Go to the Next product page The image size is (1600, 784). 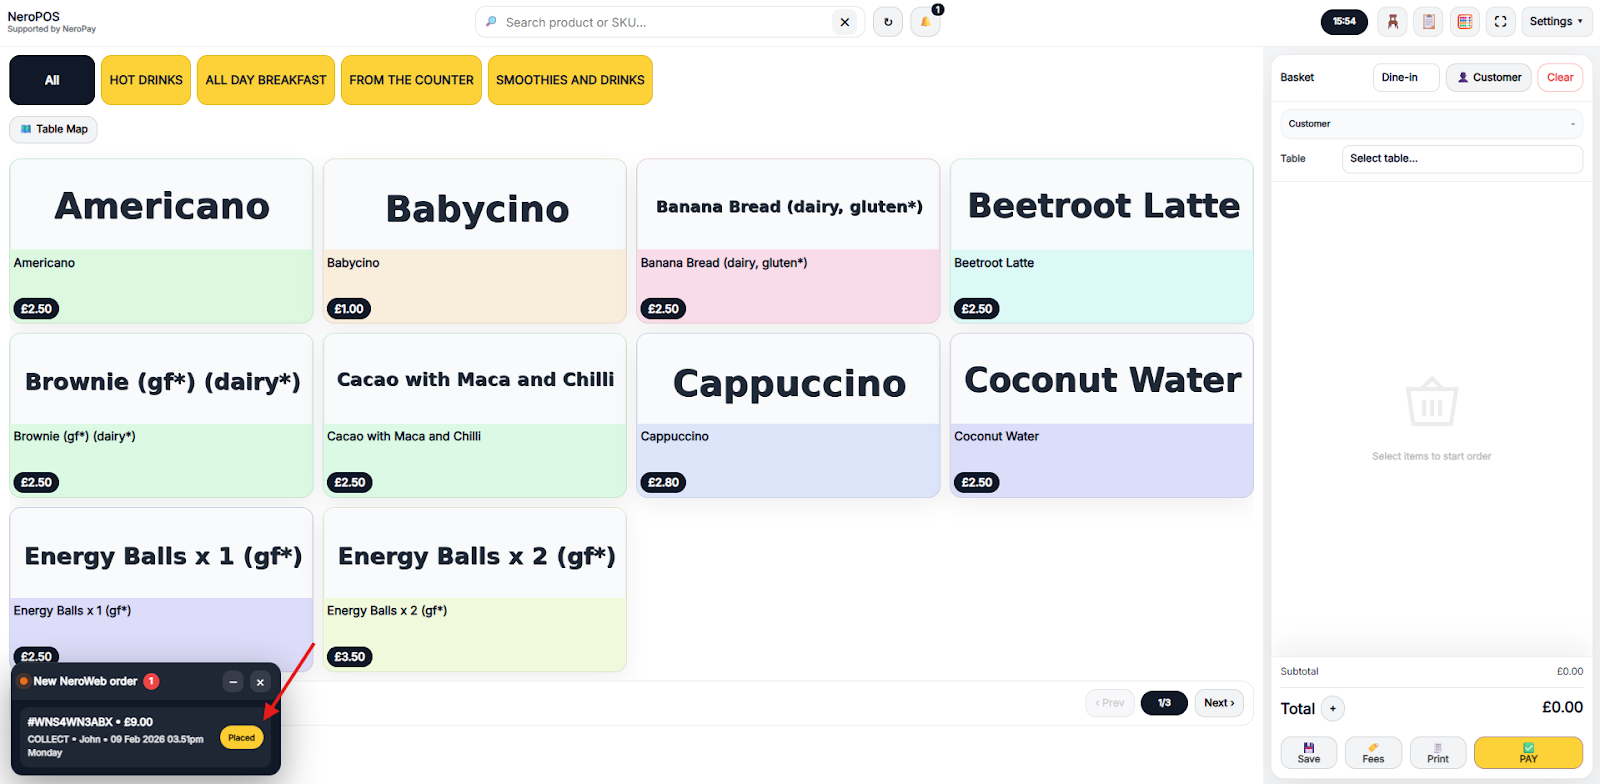[x=1219, y=703]
